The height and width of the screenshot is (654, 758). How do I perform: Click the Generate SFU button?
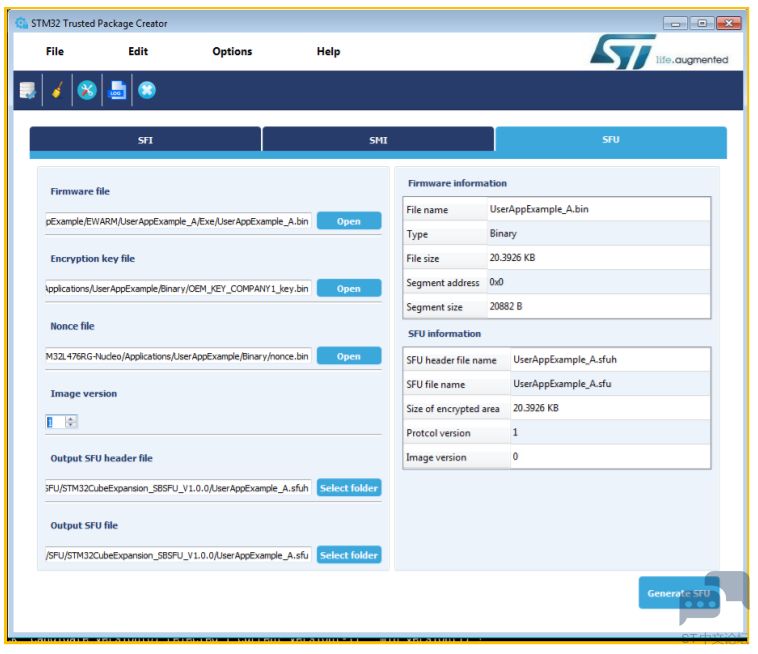(x=679, y=593)
